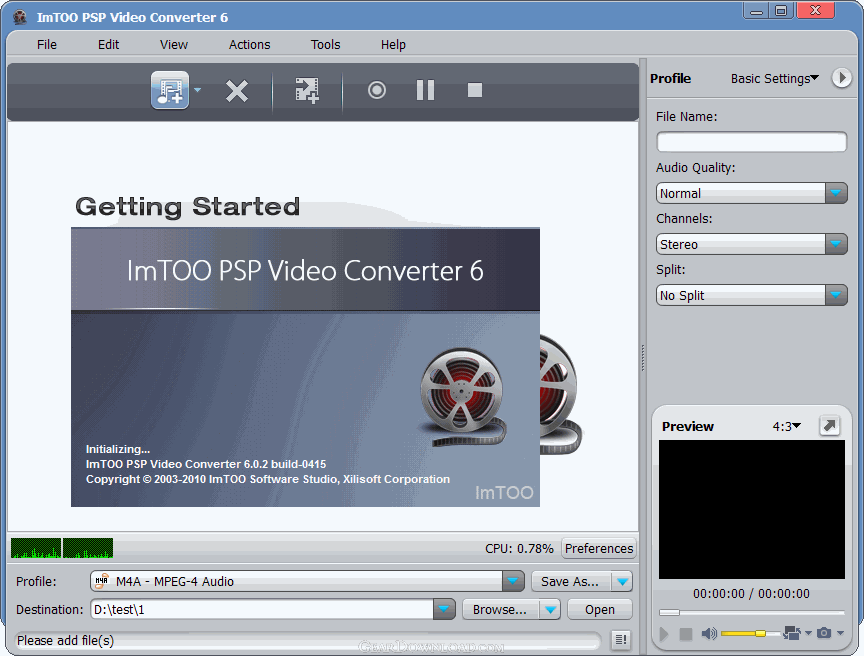Click the preview display mode icon
The image size is (864, 656).
click(x=792, y=633)
